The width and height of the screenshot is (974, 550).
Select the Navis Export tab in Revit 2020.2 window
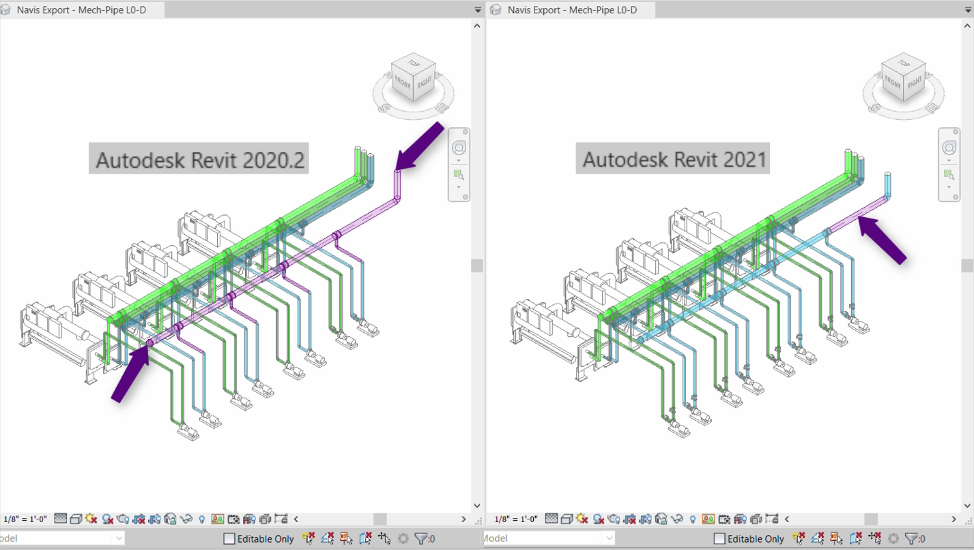coord(81,10)
